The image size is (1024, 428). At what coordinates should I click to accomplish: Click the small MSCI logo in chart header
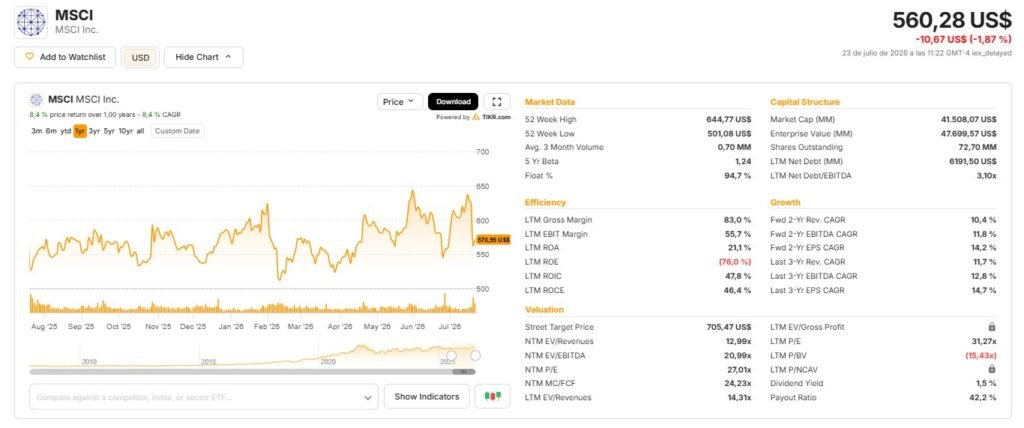[37, 100]
